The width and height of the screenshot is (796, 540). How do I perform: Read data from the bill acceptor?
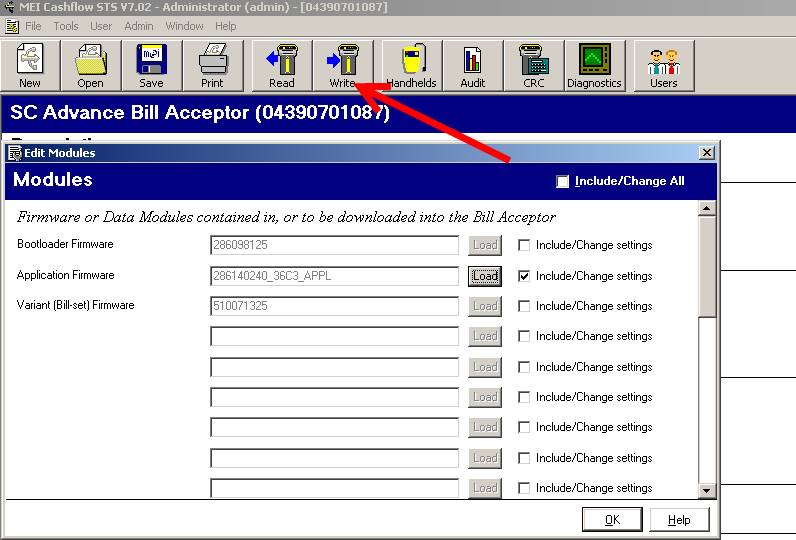tap(282, 66)
